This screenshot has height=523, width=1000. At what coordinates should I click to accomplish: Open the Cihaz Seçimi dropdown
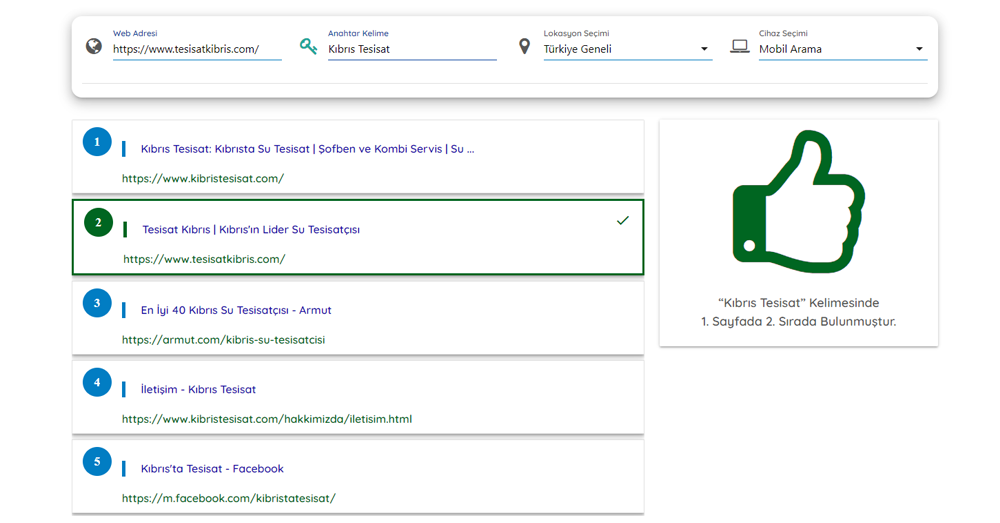pyautogui.click(x=842, y=49)
